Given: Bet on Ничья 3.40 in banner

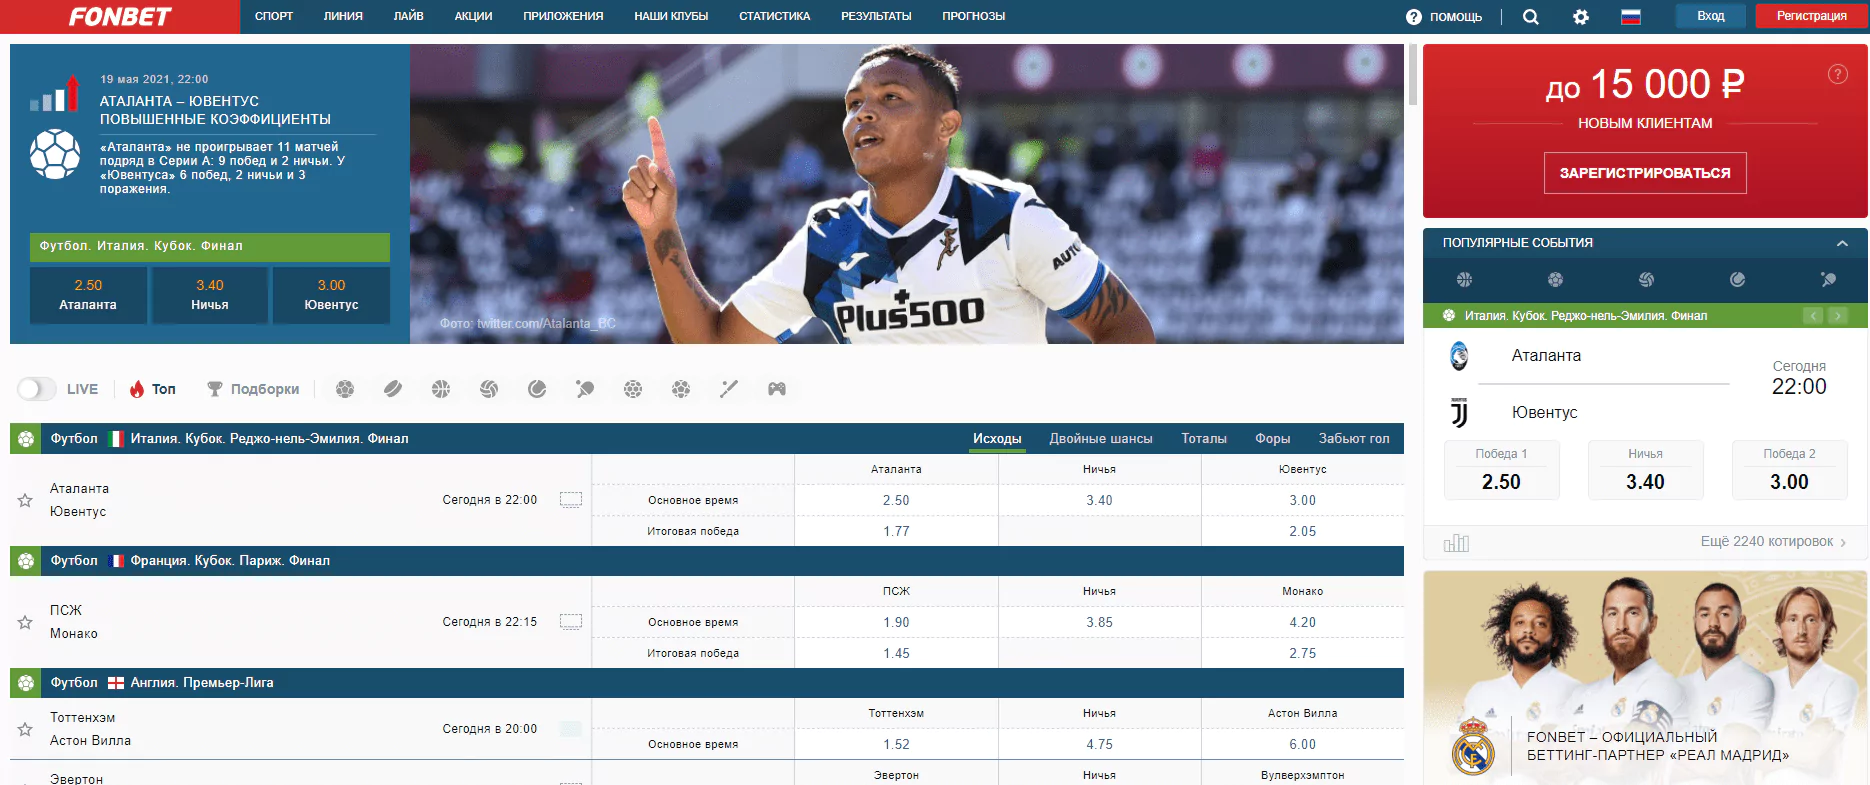Looking at the screenshot, I should coord(210,295).
